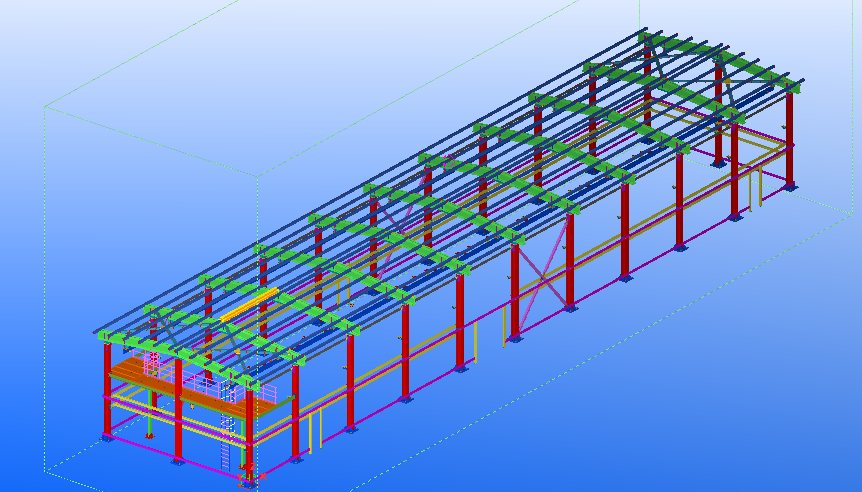Select the pink handrail on the mezzanine

click(x=196, y=383)
